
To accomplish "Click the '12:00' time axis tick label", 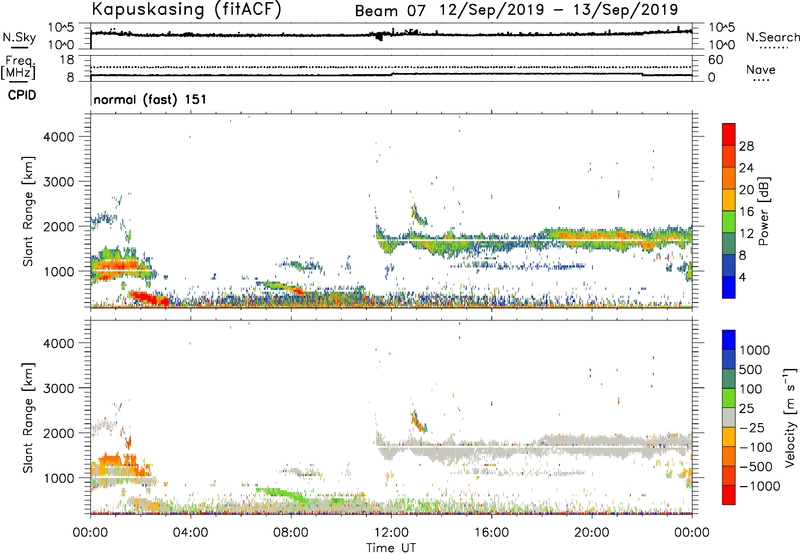I will [x=391, y=533].
